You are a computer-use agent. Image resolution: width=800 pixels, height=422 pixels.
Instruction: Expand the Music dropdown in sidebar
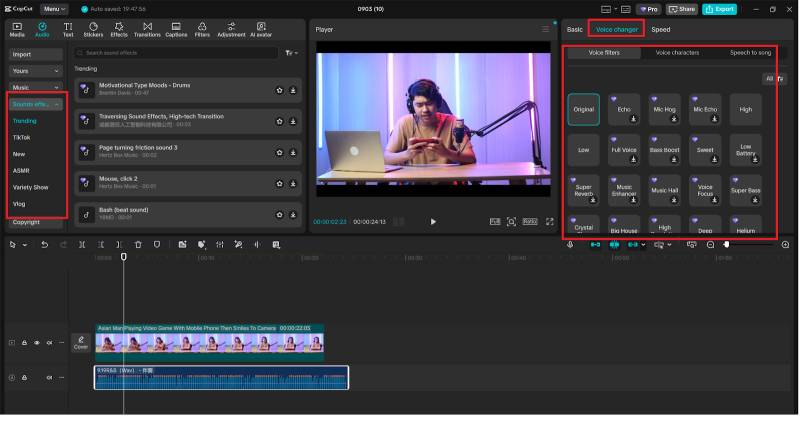[36, 88]
